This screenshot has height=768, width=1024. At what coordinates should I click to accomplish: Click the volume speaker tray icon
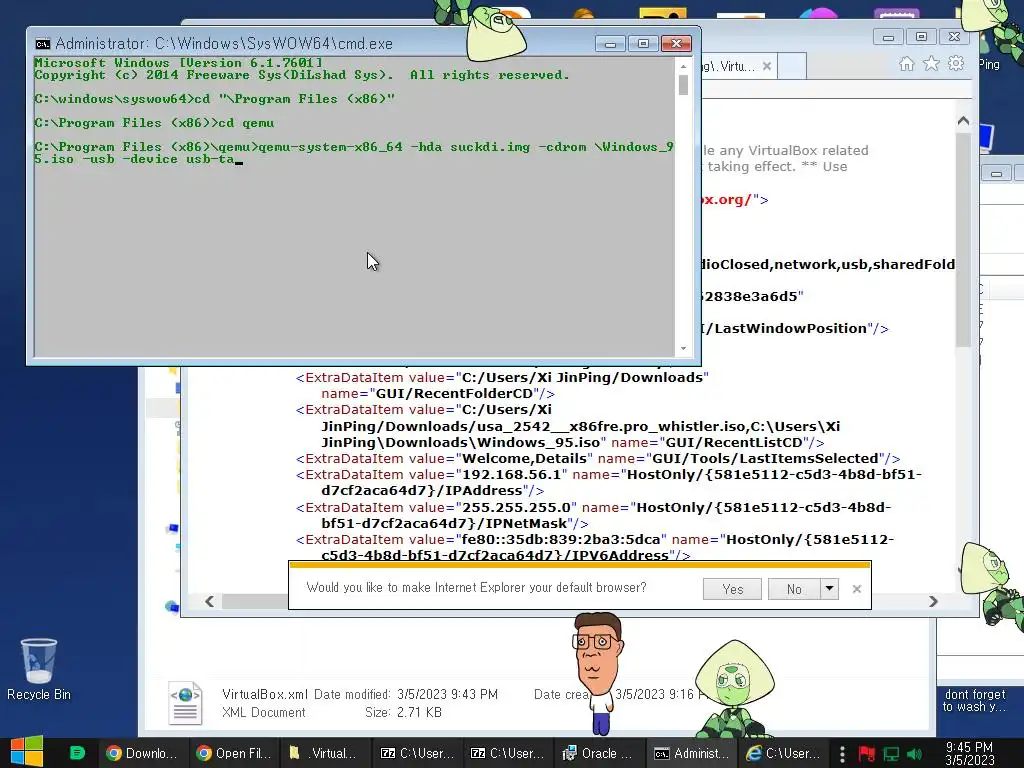[914, 754]
